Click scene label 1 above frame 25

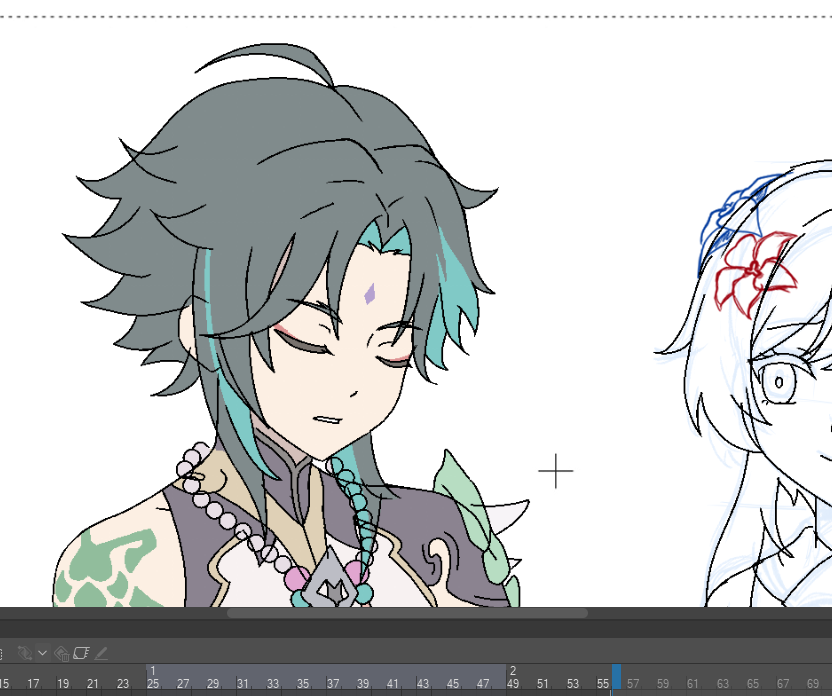point(152,671)
